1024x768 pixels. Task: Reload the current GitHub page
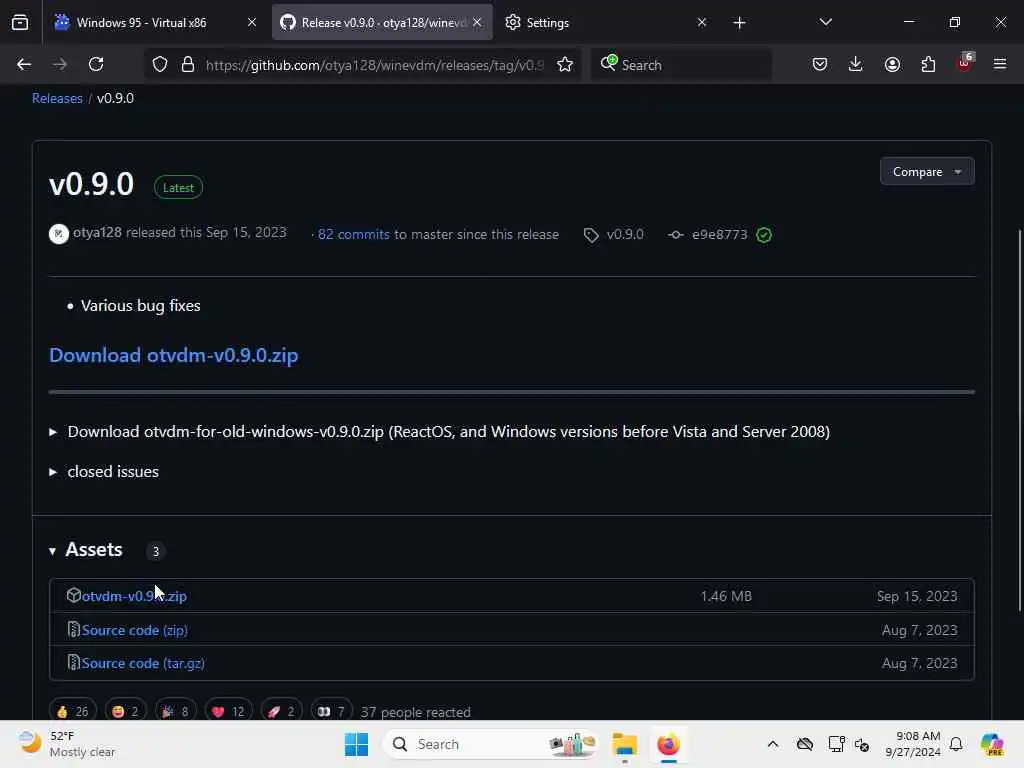coord(96,64)
